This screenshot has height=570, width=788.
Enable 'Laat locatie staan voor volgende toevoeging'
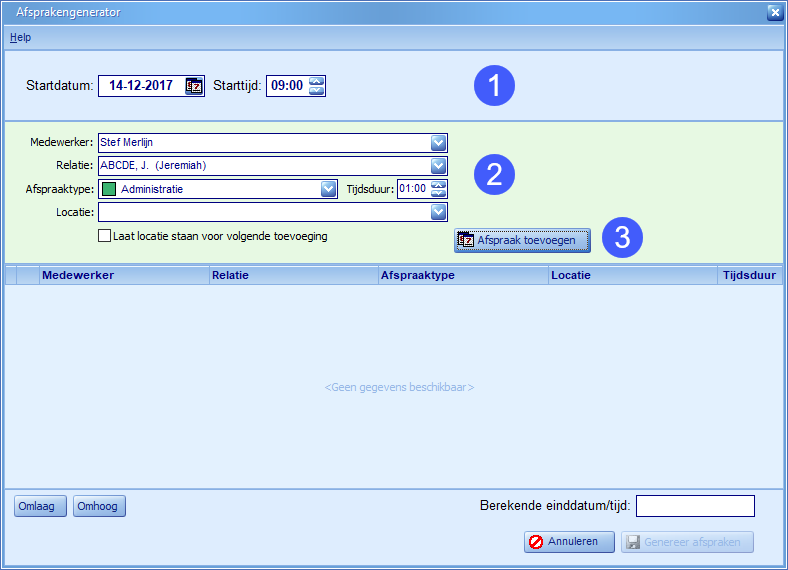click(104, 237)
